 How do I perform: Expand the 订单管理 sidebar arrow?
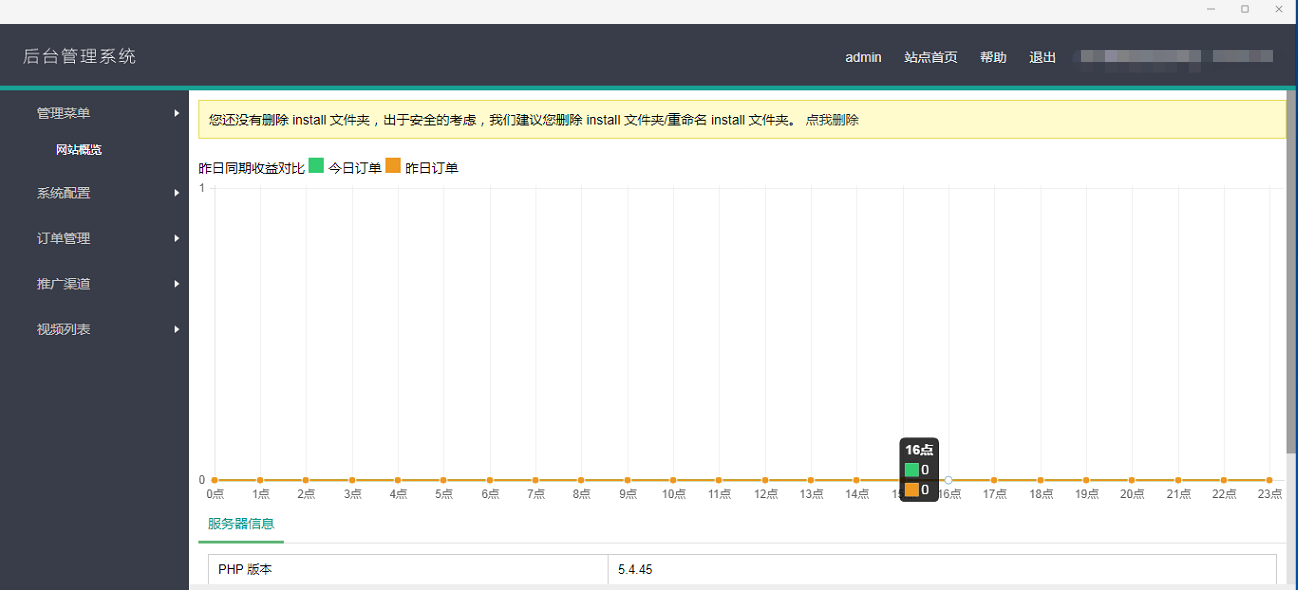(177, 238)
